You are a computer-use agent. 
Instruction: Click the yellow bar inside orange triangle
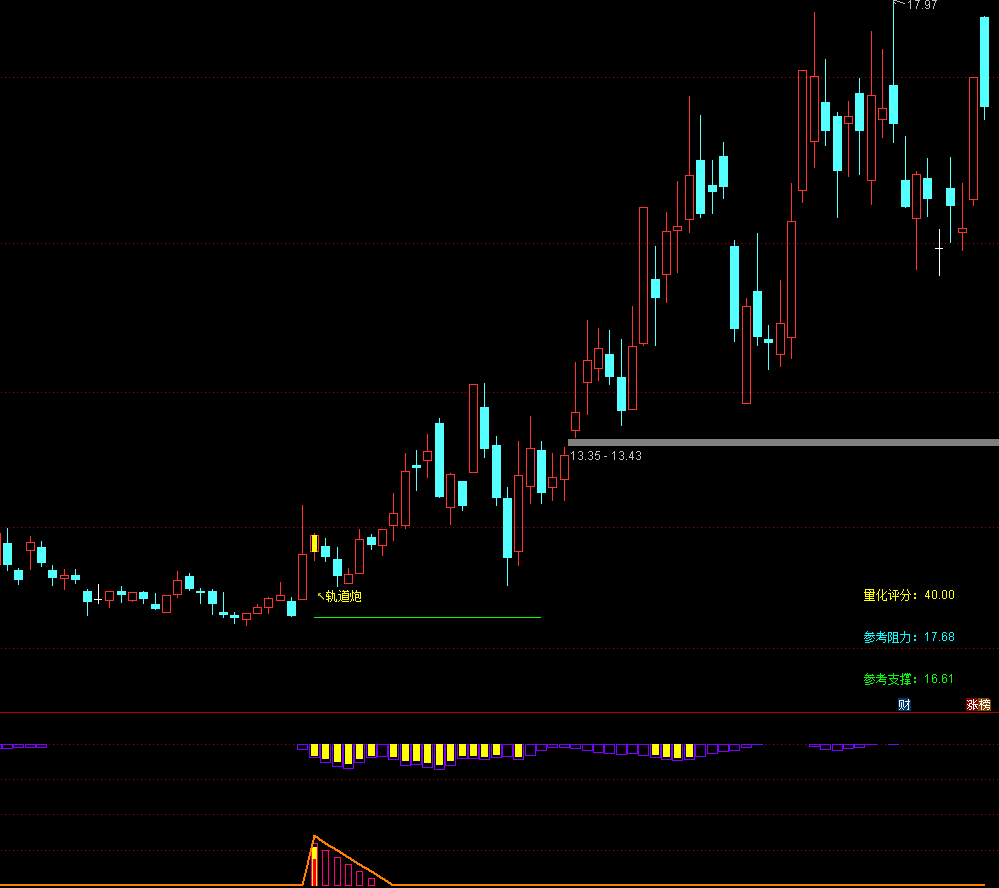[314, 866]
